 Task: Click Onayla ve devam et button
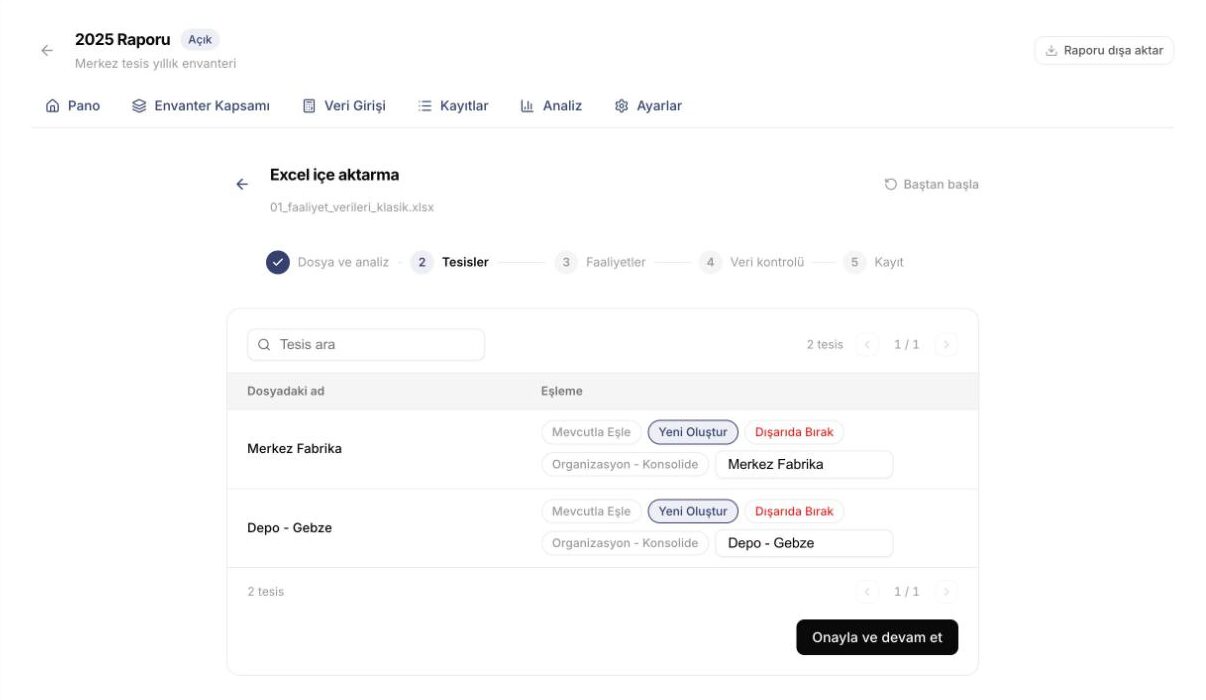click(877, 637)
